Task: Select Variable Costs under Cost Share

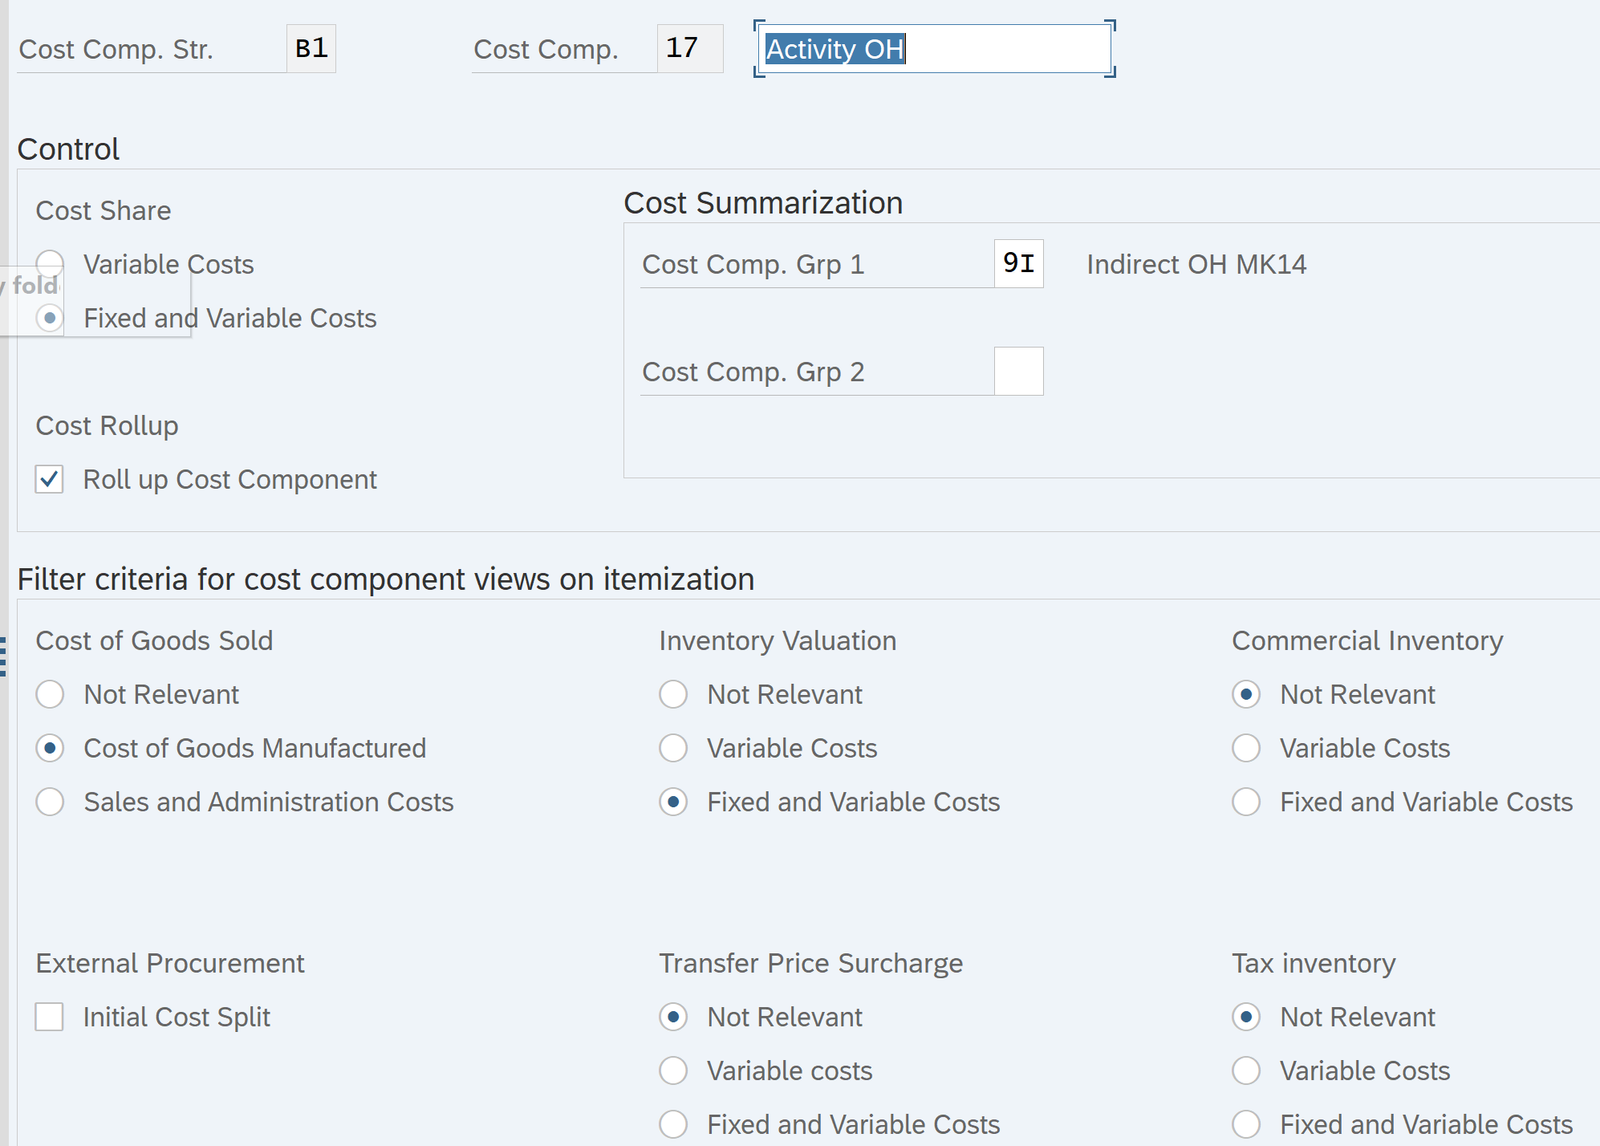Action: (x=50, y=264)
